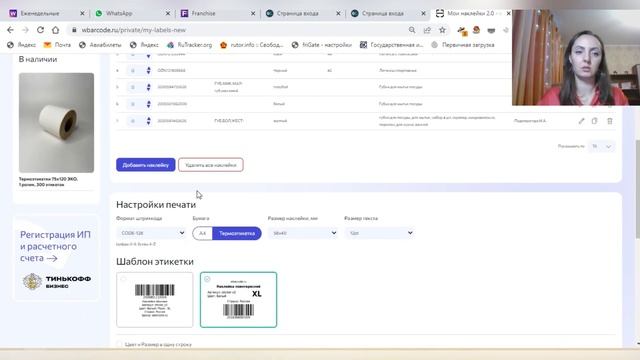Click the page vertical scrollbar
This screenshot has height=360, width=640.
pyautogui.click(x=637, y=189)
